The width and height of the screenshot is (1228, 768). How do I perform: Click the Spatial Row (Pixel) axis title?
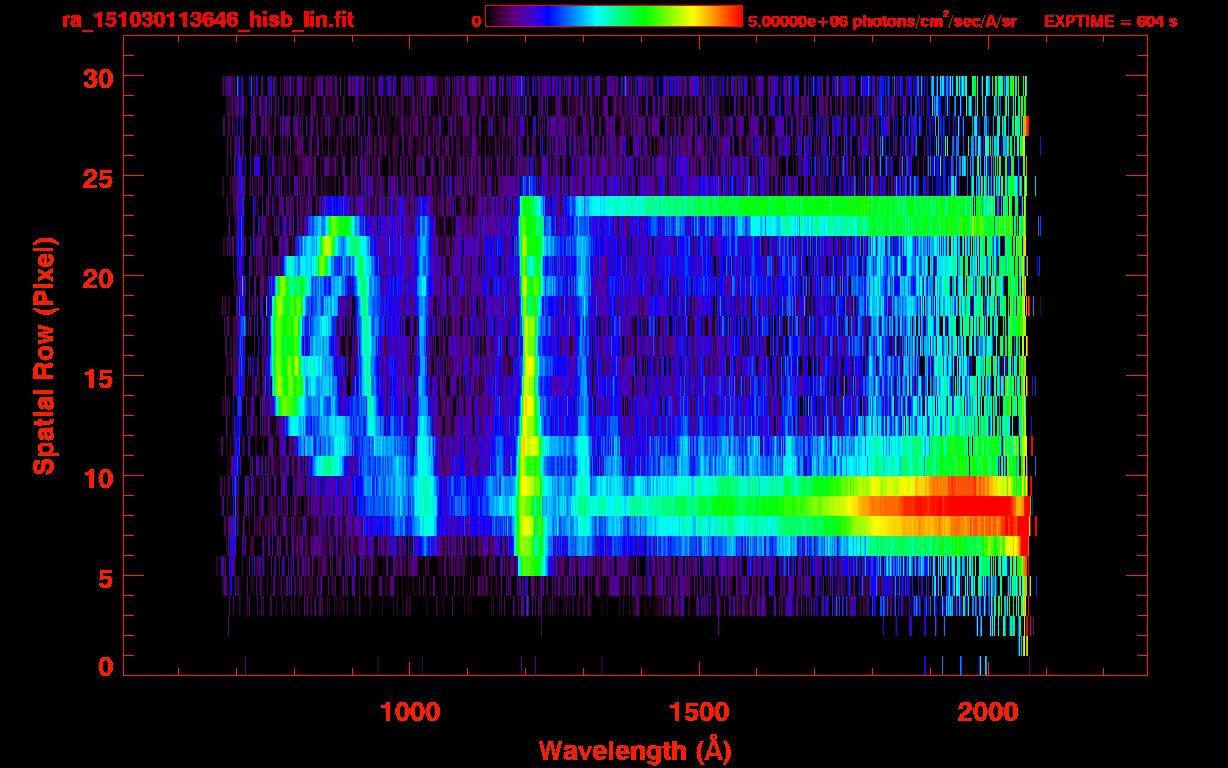(x=44, y=356)
